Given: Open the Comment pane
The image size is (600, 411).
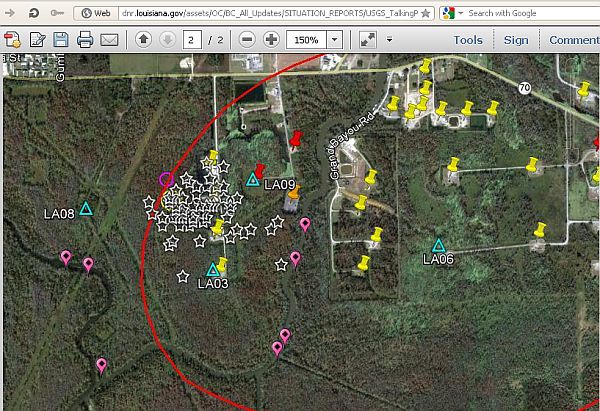Looking at the screenshot, I should pyautogui.click(x=574, y=40).
